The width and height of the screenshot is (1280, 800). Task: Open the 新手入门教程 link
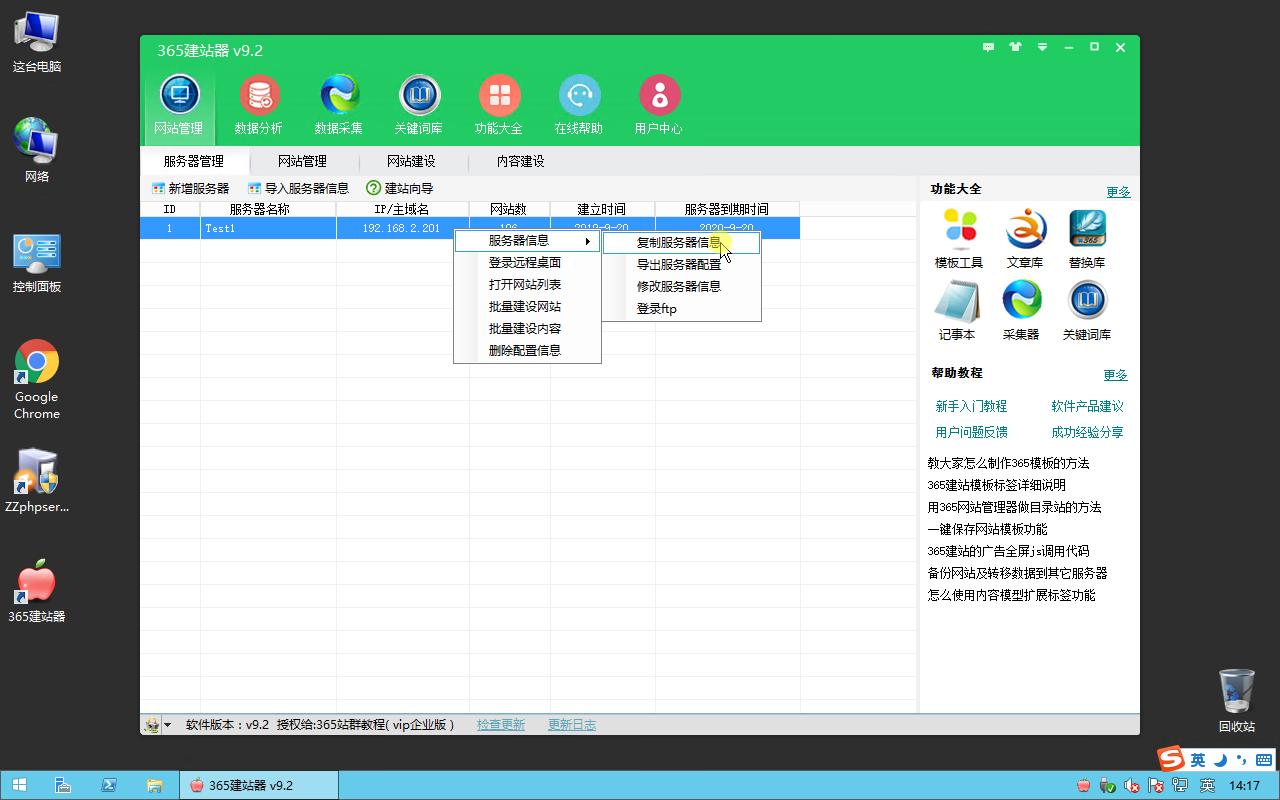click(x=971, y=406)
